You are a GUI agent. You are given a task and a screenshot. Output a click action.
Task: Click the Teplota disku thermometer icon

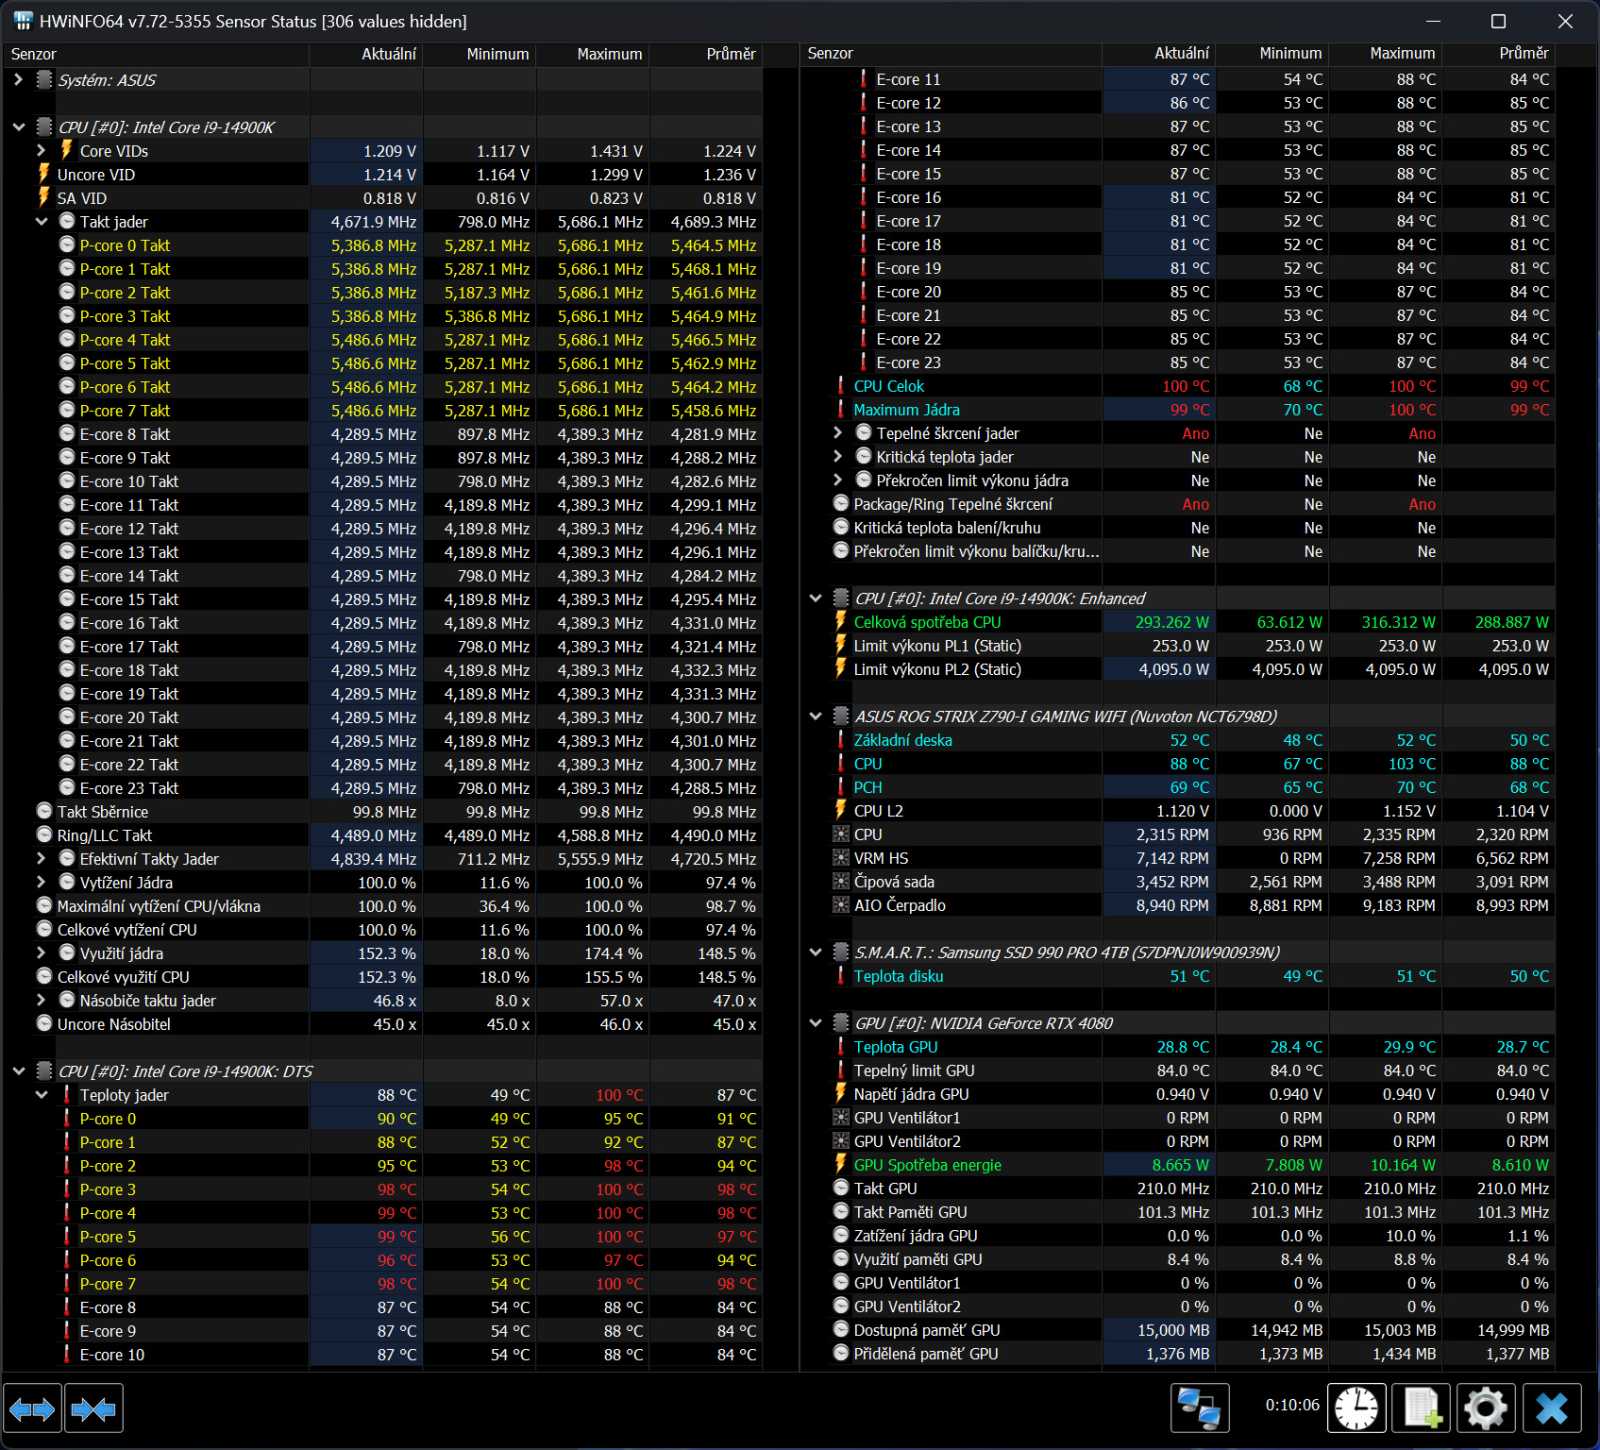841,976
